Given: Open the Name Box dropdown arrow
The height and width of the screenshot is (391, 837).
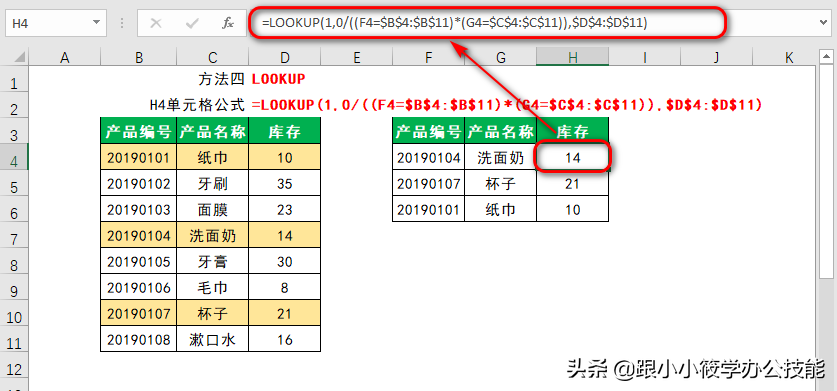Looking at the screenshot, I should pyautogui.click(x=96, y=23).
